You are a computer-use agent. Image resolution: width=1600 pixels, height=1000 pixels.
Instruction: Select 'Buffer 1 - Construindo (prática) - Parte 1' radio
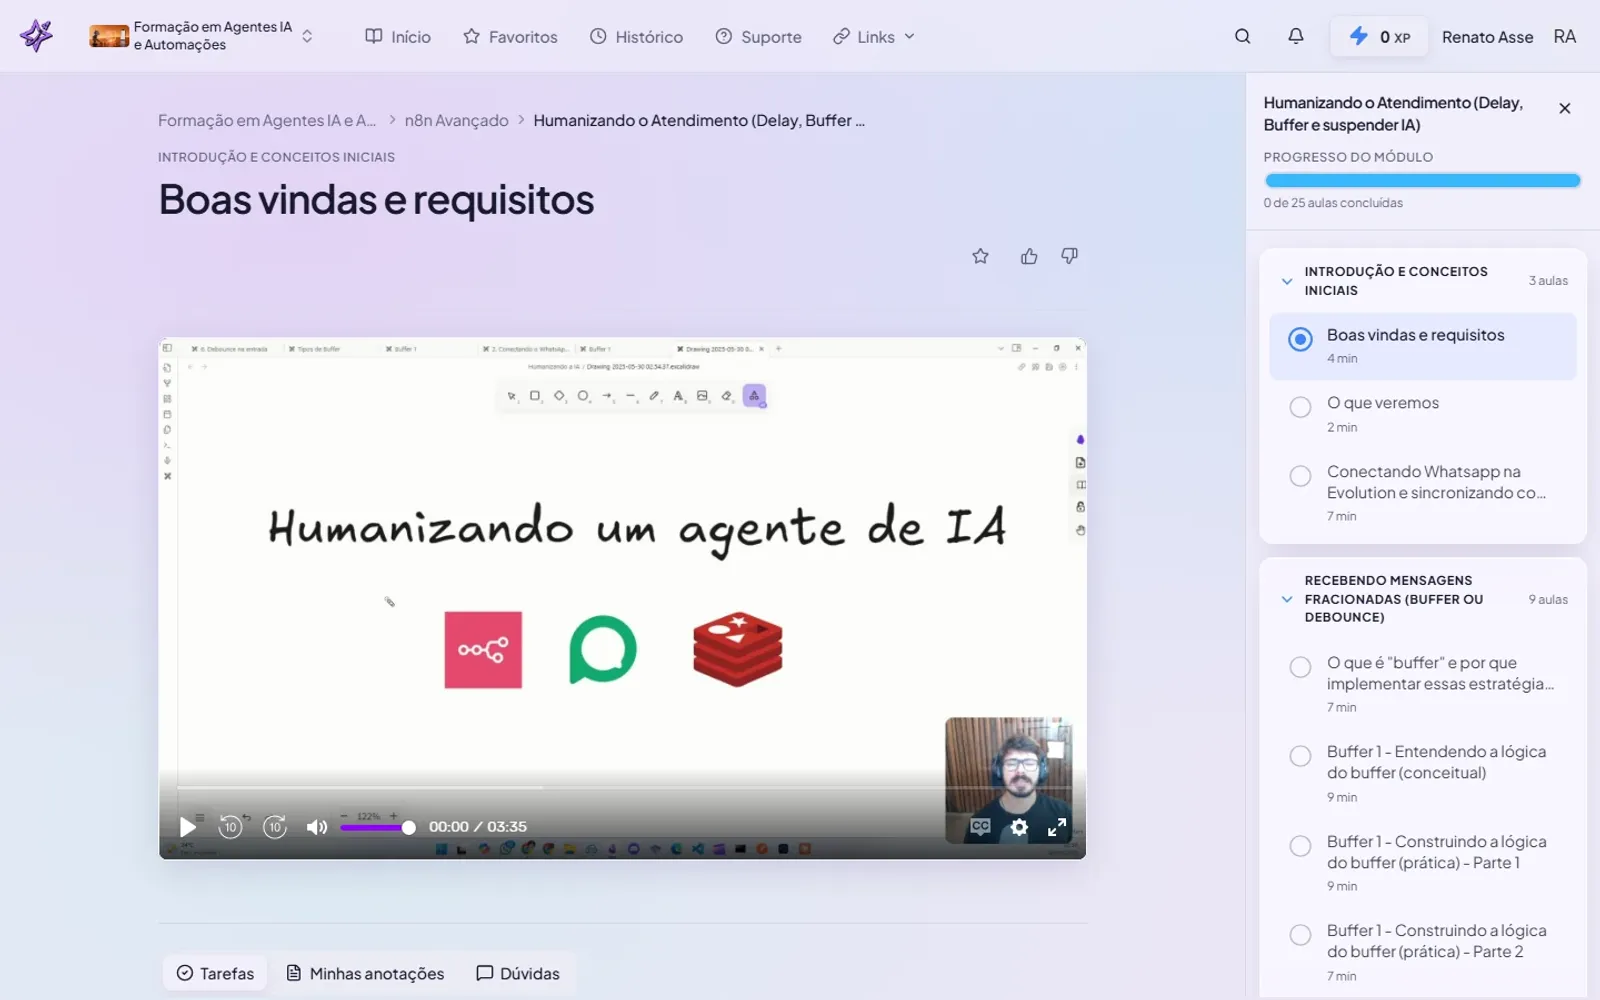[x=1300, y=846]
